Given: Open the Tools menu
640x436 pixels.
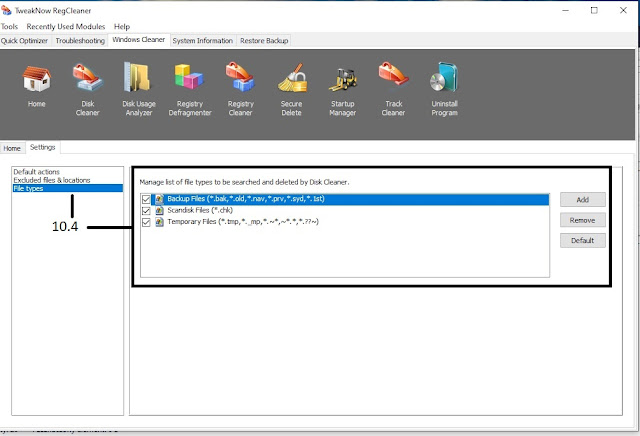Looking at the screenshot, I should pos(9,27).
